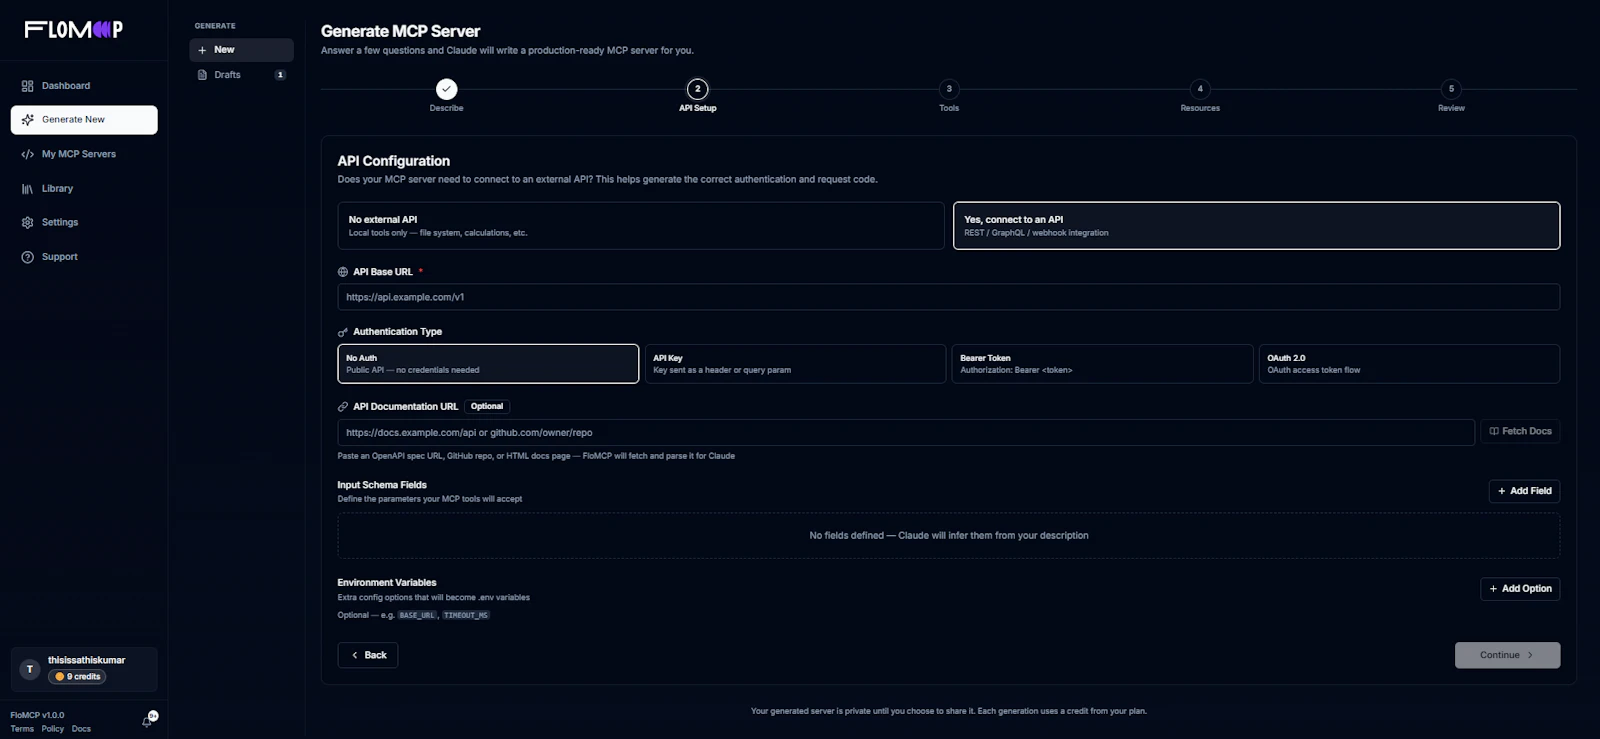Select Generate New in the sidebar
This screenshot has height=739, width=1600.
pos(84,120)
